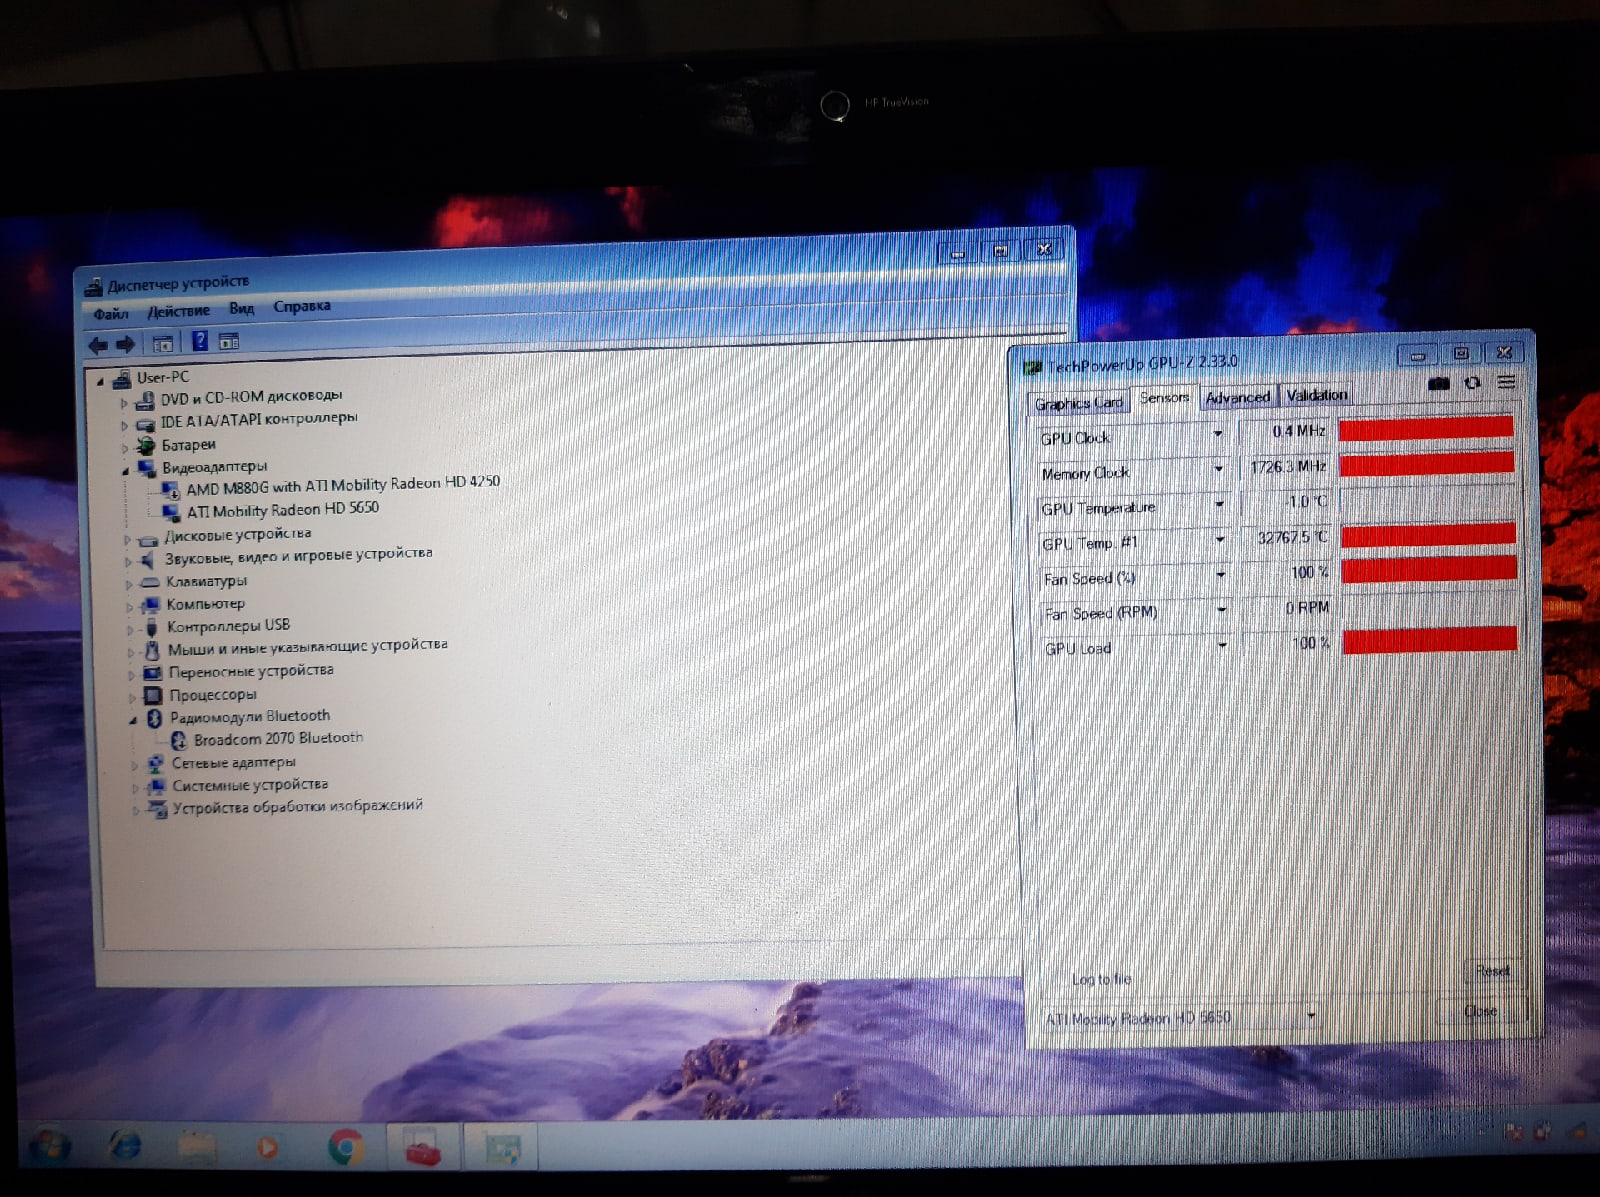Switch to Graphics Card tab

(1079, 403)
